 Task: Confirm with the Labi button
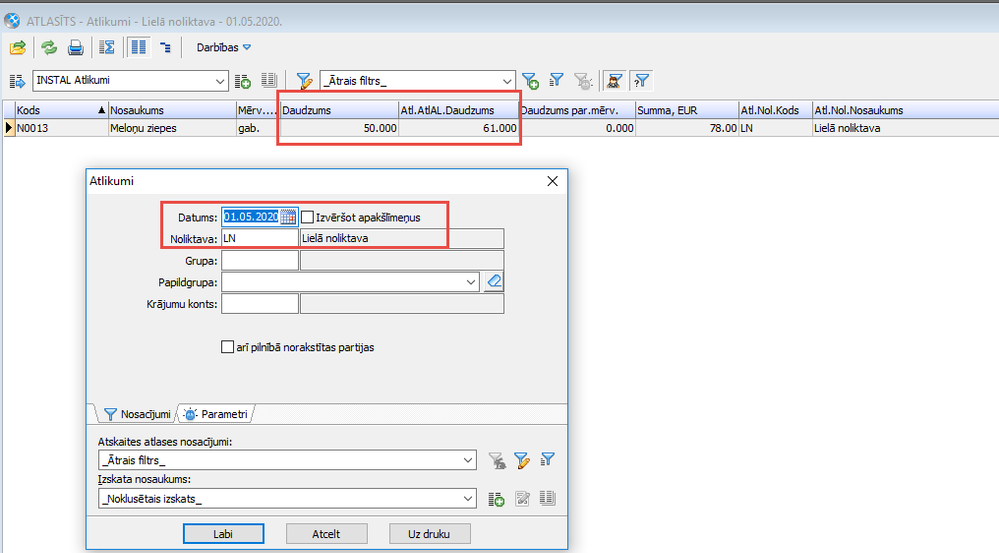pos(223,534)
